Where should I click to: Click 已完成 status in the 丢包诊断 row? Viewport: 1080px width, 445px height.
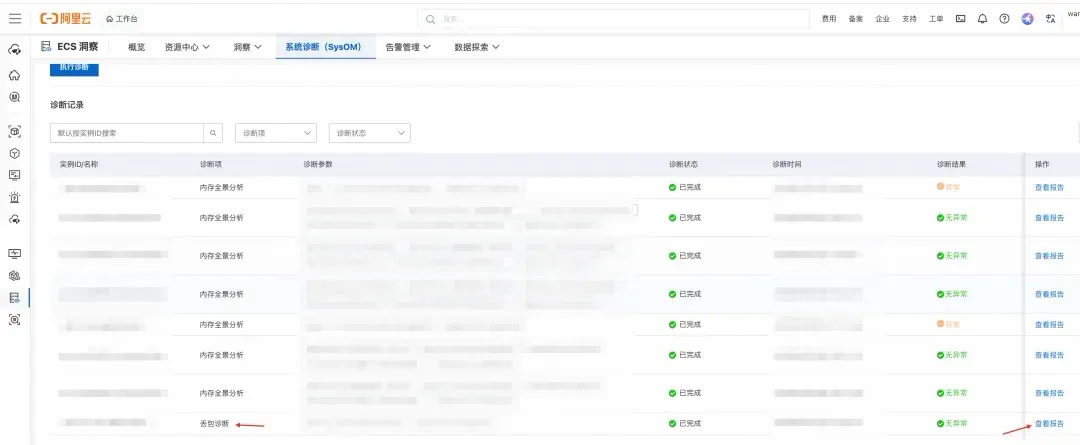685,424
